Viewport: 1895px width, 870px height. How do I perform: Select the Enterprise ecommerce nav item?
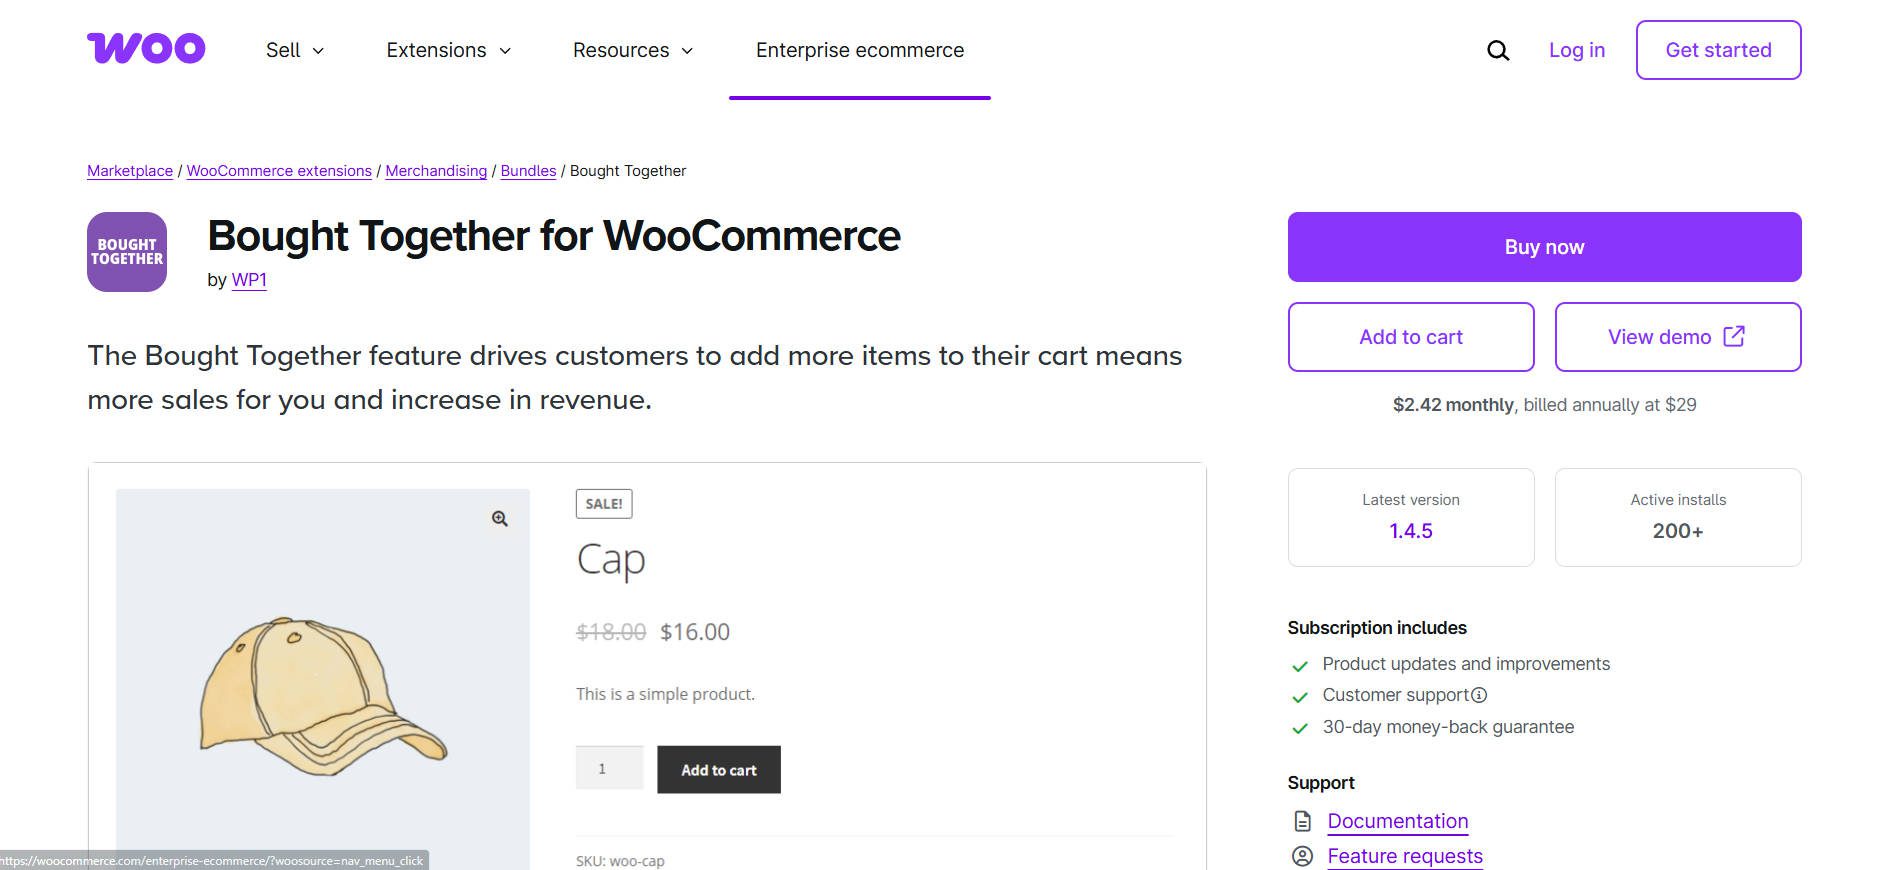pos(859,50)
